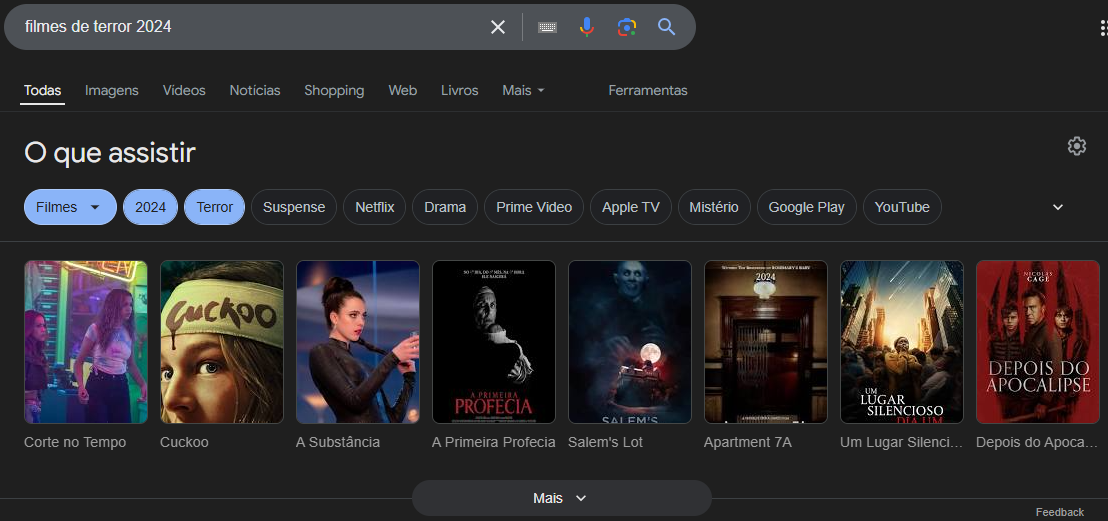Switch to the Imagens tab
The height and width of the screenshot is (521, 1108).
[112, 90]
